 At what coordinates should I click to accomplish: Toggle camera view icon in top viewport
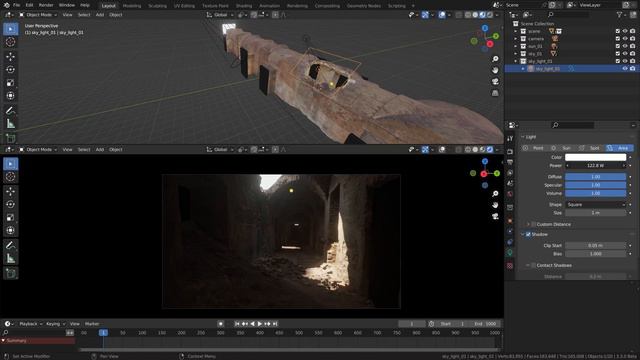point(495,82)
